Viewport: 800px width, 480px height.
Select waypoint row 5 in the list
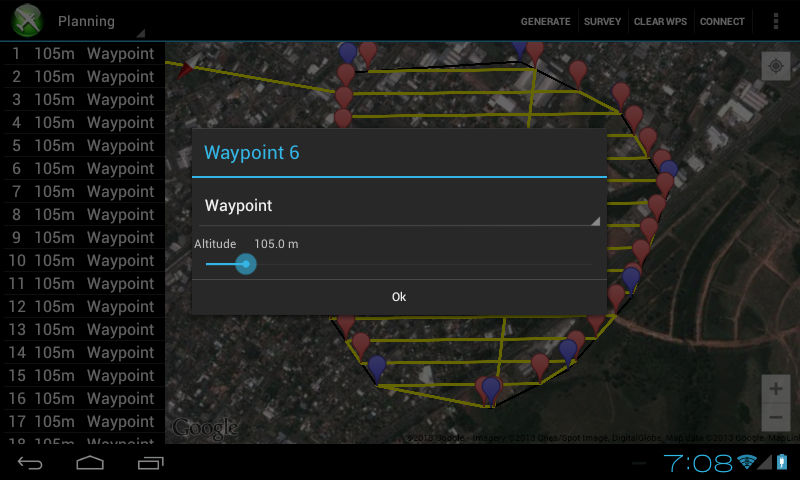tap(84, 145)
